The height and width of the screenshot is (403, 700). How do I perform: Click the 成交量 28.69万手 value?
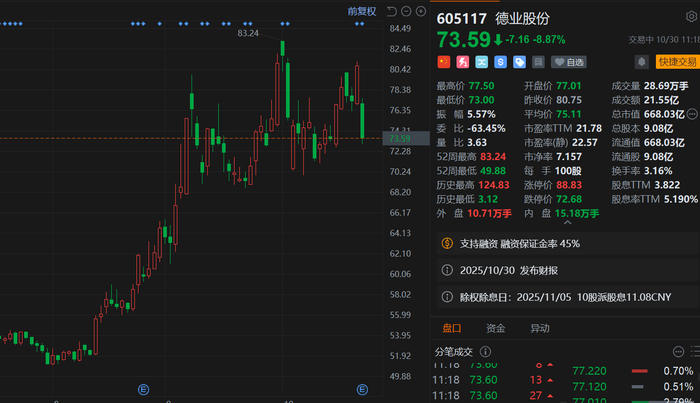click(666, 86)
